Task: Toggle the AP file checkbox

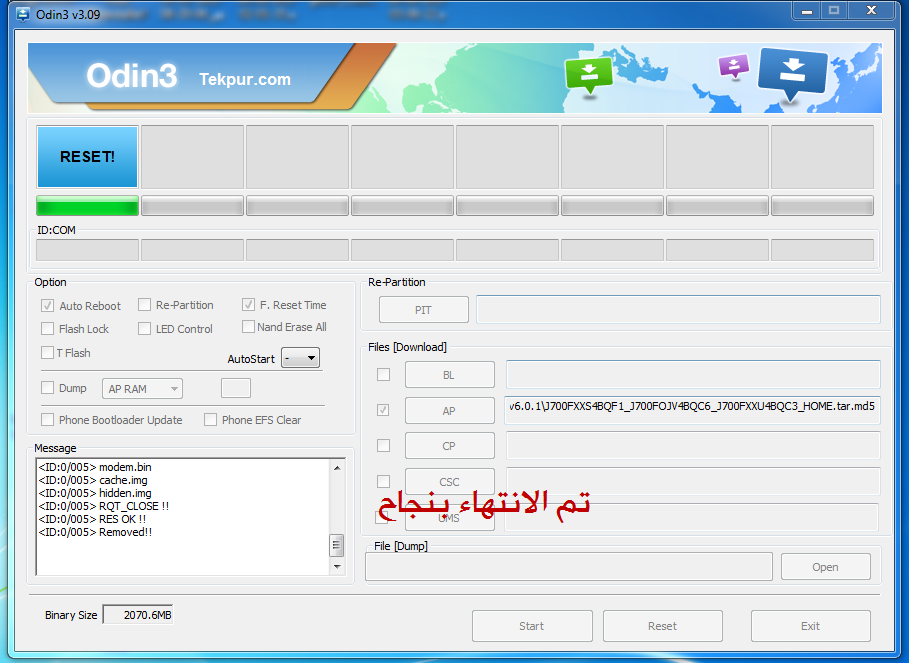Action: click(x=383, y=410)
